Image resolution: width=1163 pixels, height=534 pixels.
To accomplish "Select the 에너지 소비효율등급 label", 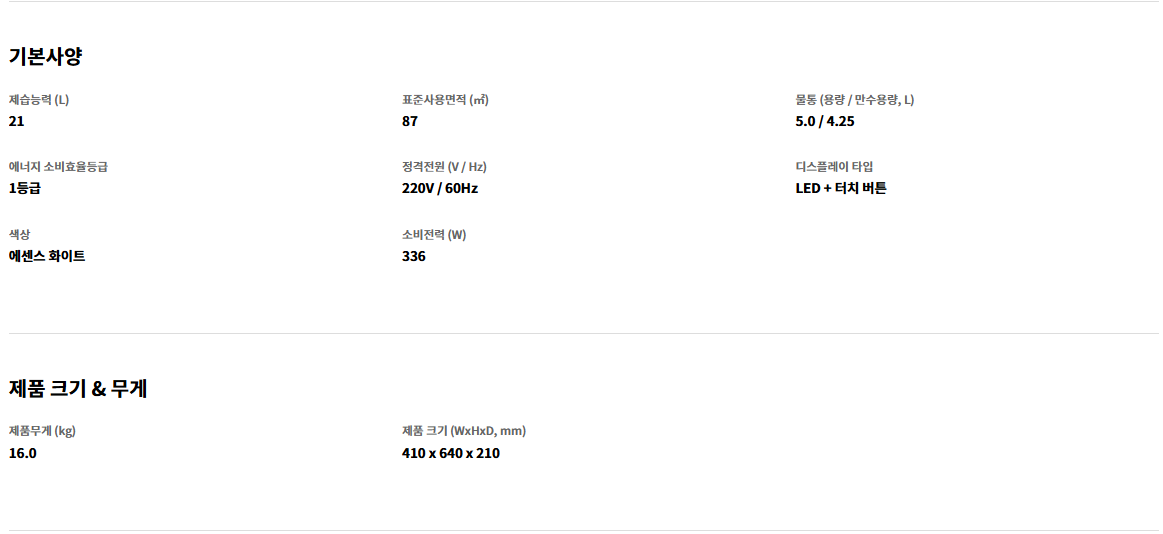I will 58,167.
